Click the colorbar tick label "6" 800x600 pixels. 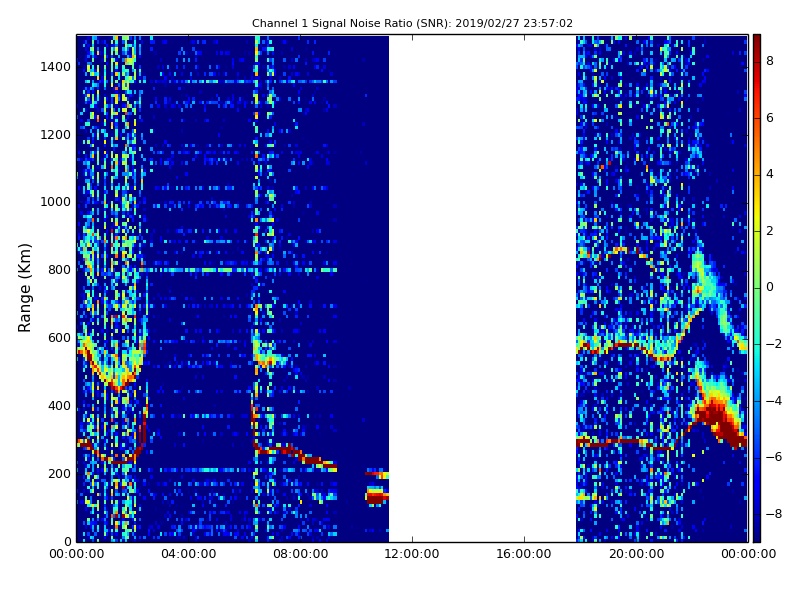point(770,118)
